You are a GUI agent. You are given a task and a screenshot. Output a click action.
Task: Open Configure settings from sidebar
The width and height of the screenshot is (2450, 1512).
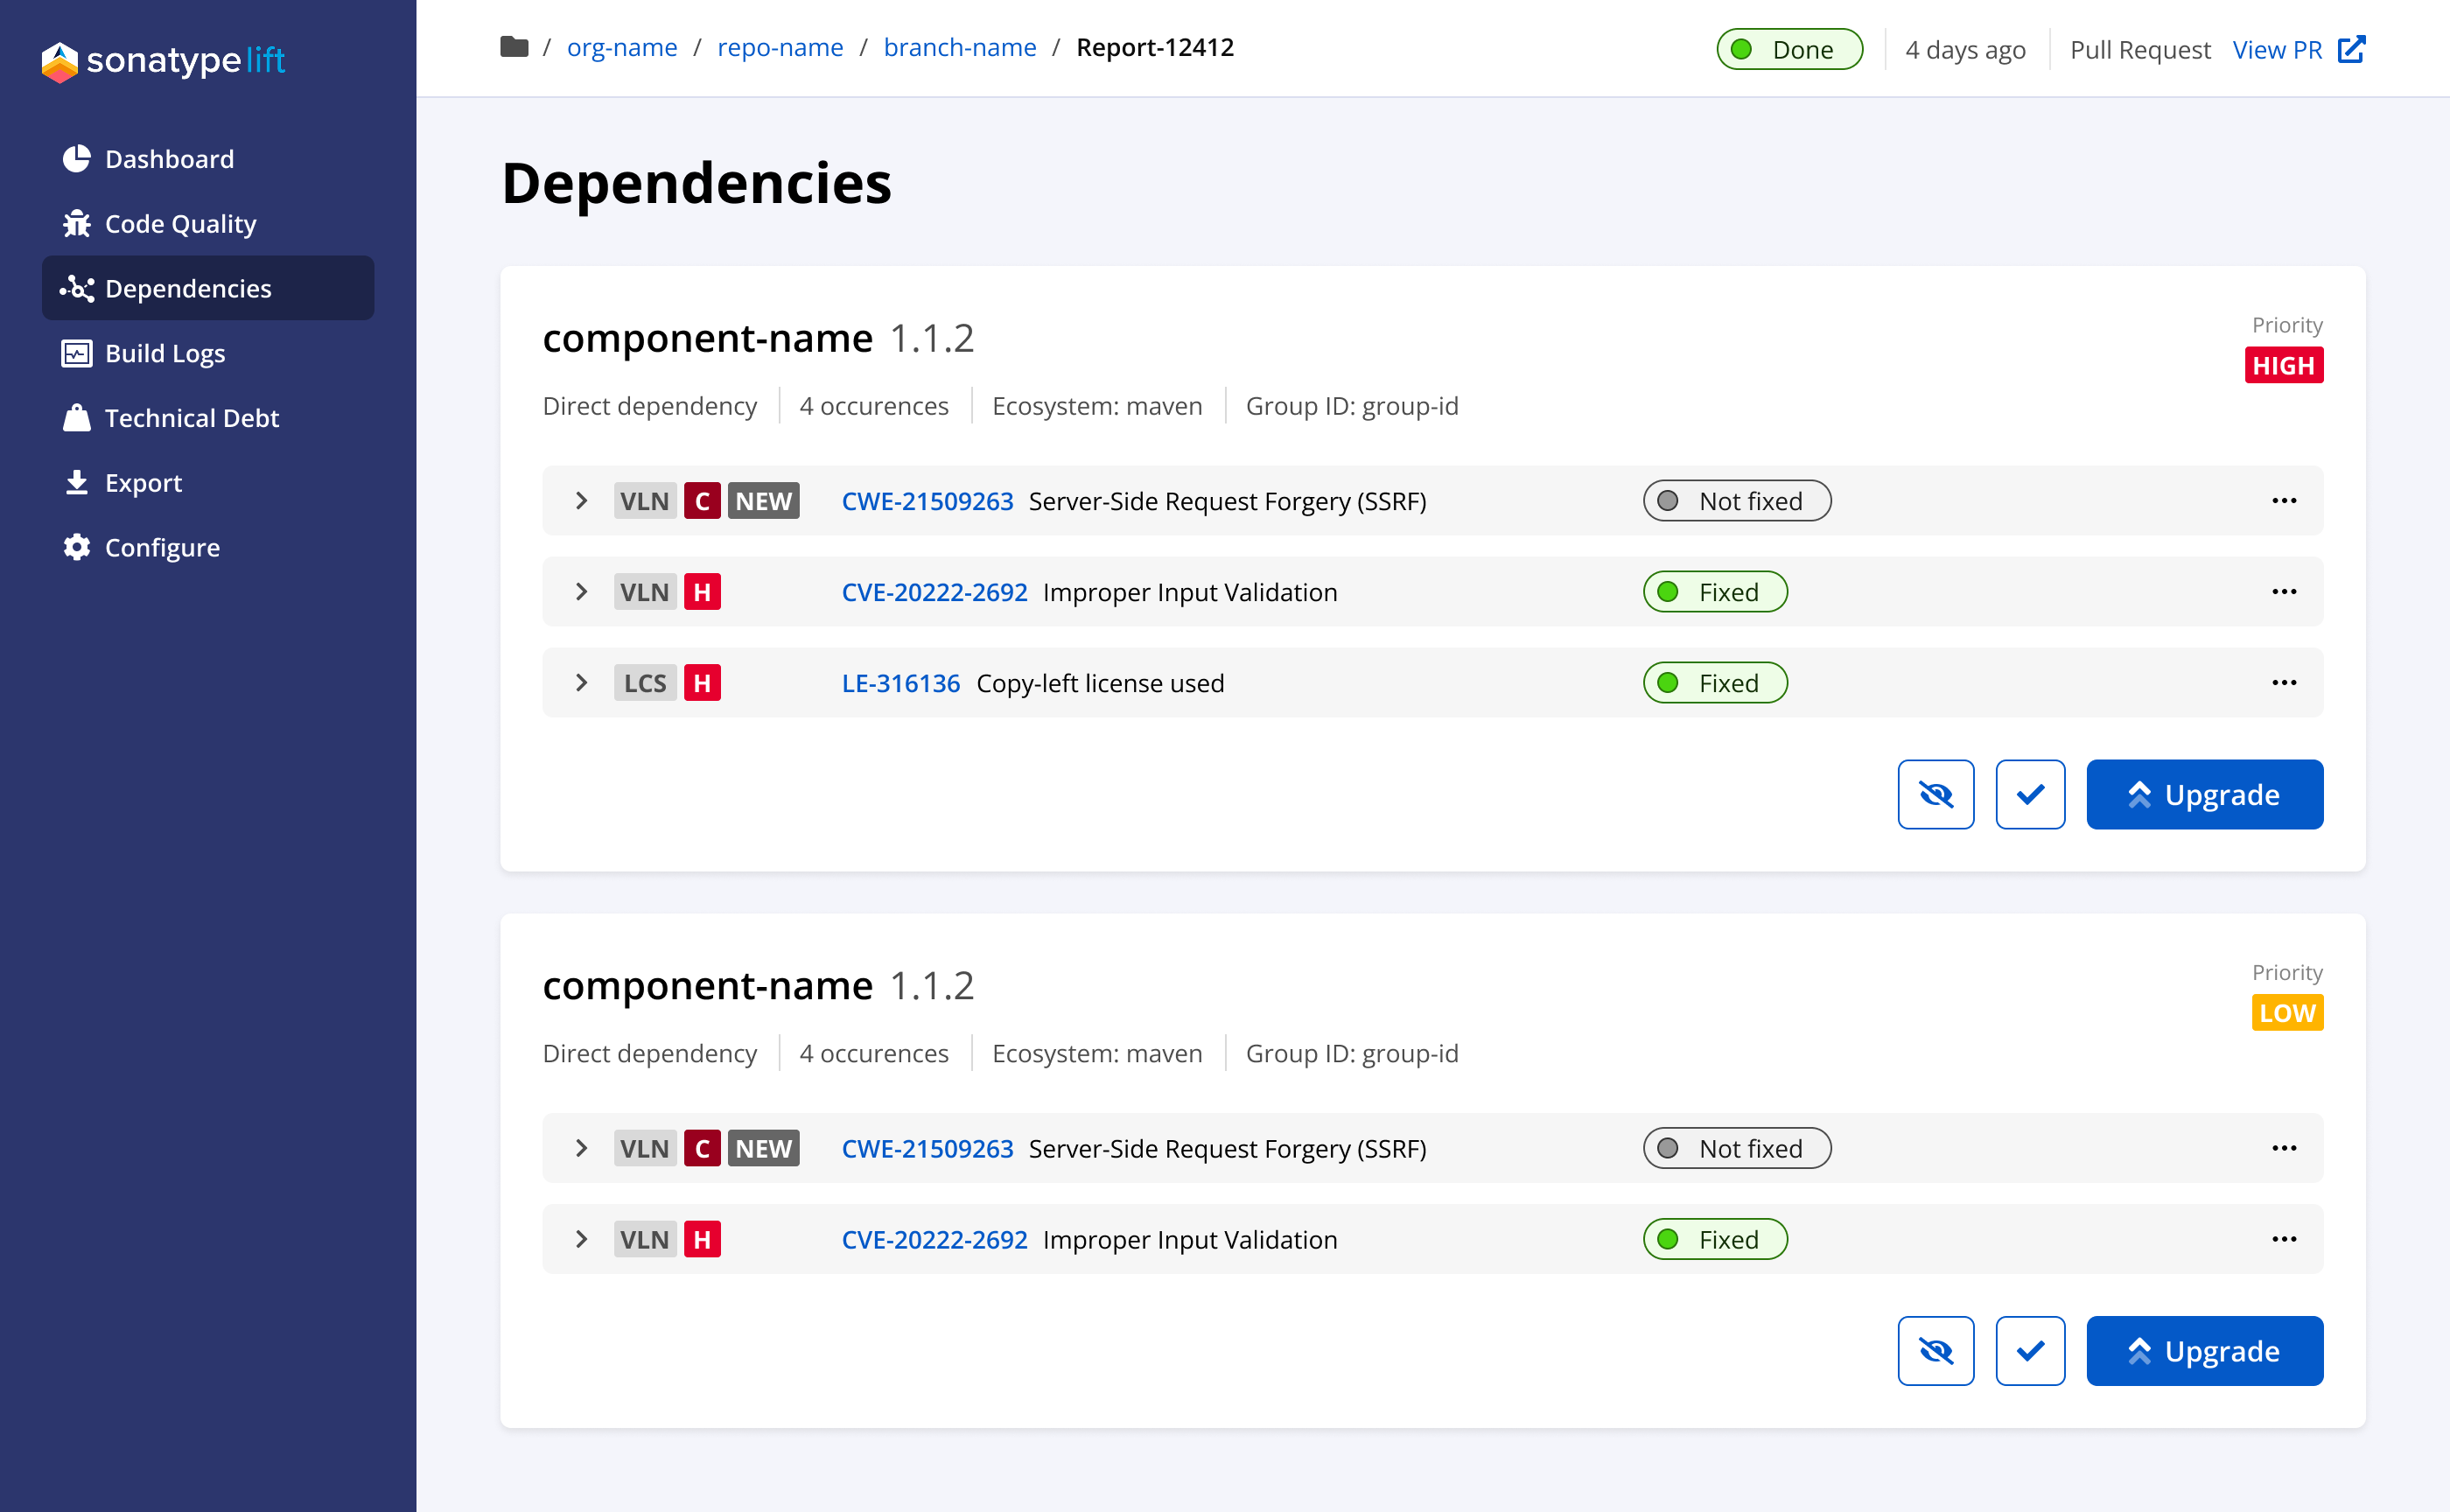pos(162,547)
